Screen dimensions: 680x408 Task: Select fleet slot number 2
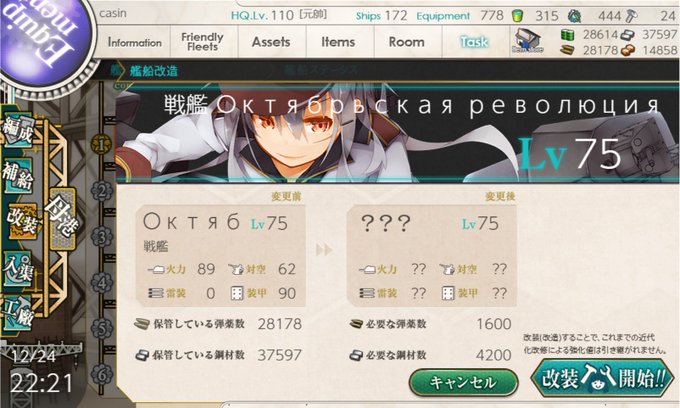[101, 191]
